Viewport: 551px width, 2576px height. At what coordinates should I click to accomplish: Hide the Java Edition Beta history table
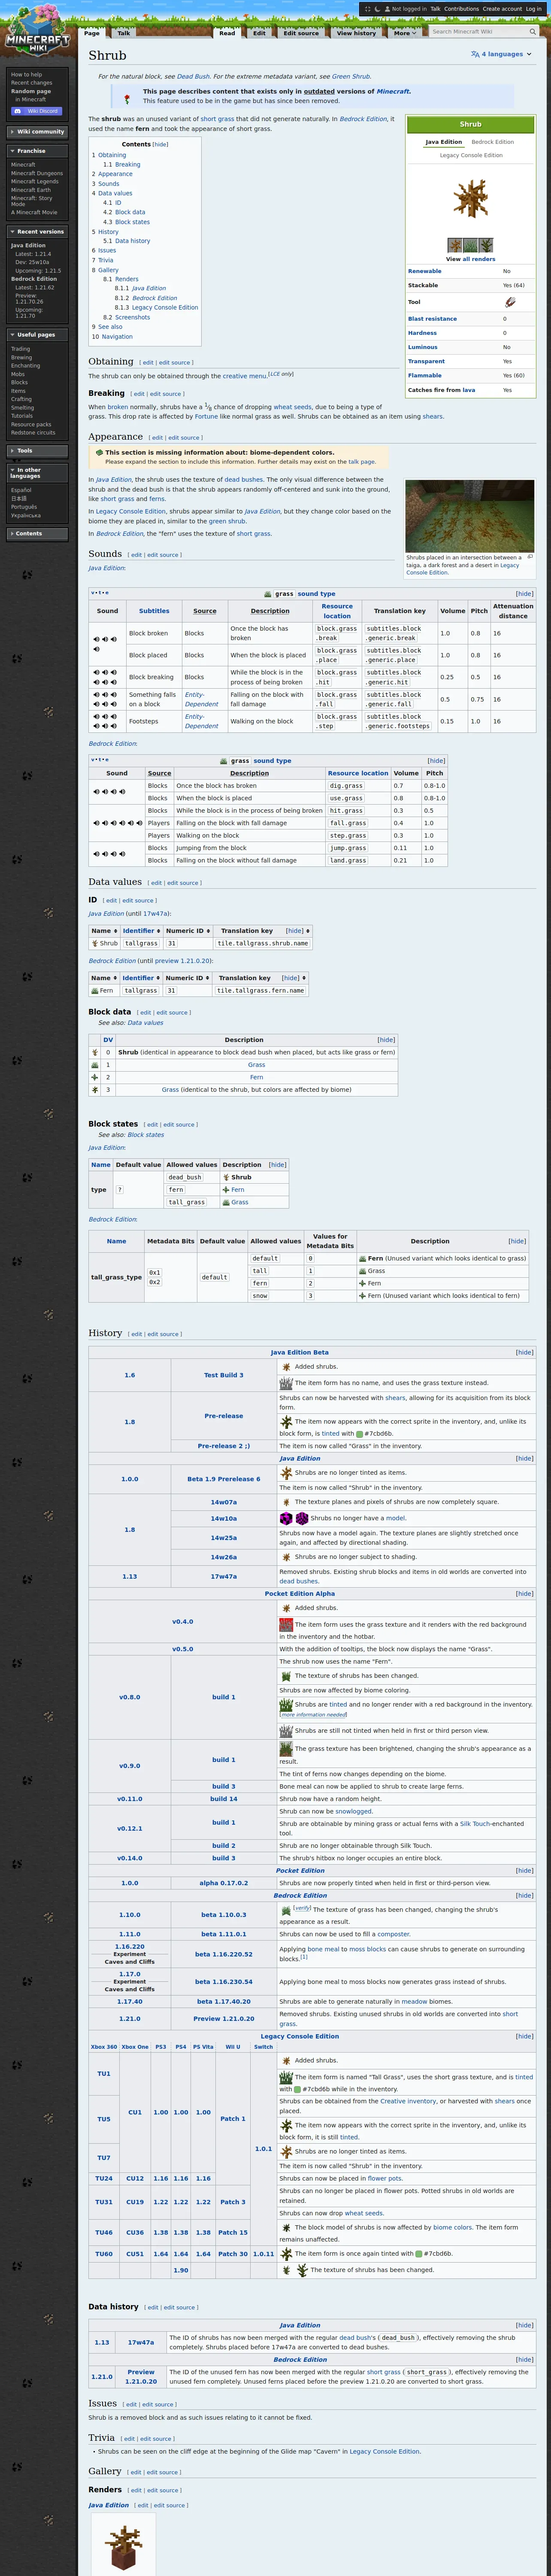(x=524, y=1352)
